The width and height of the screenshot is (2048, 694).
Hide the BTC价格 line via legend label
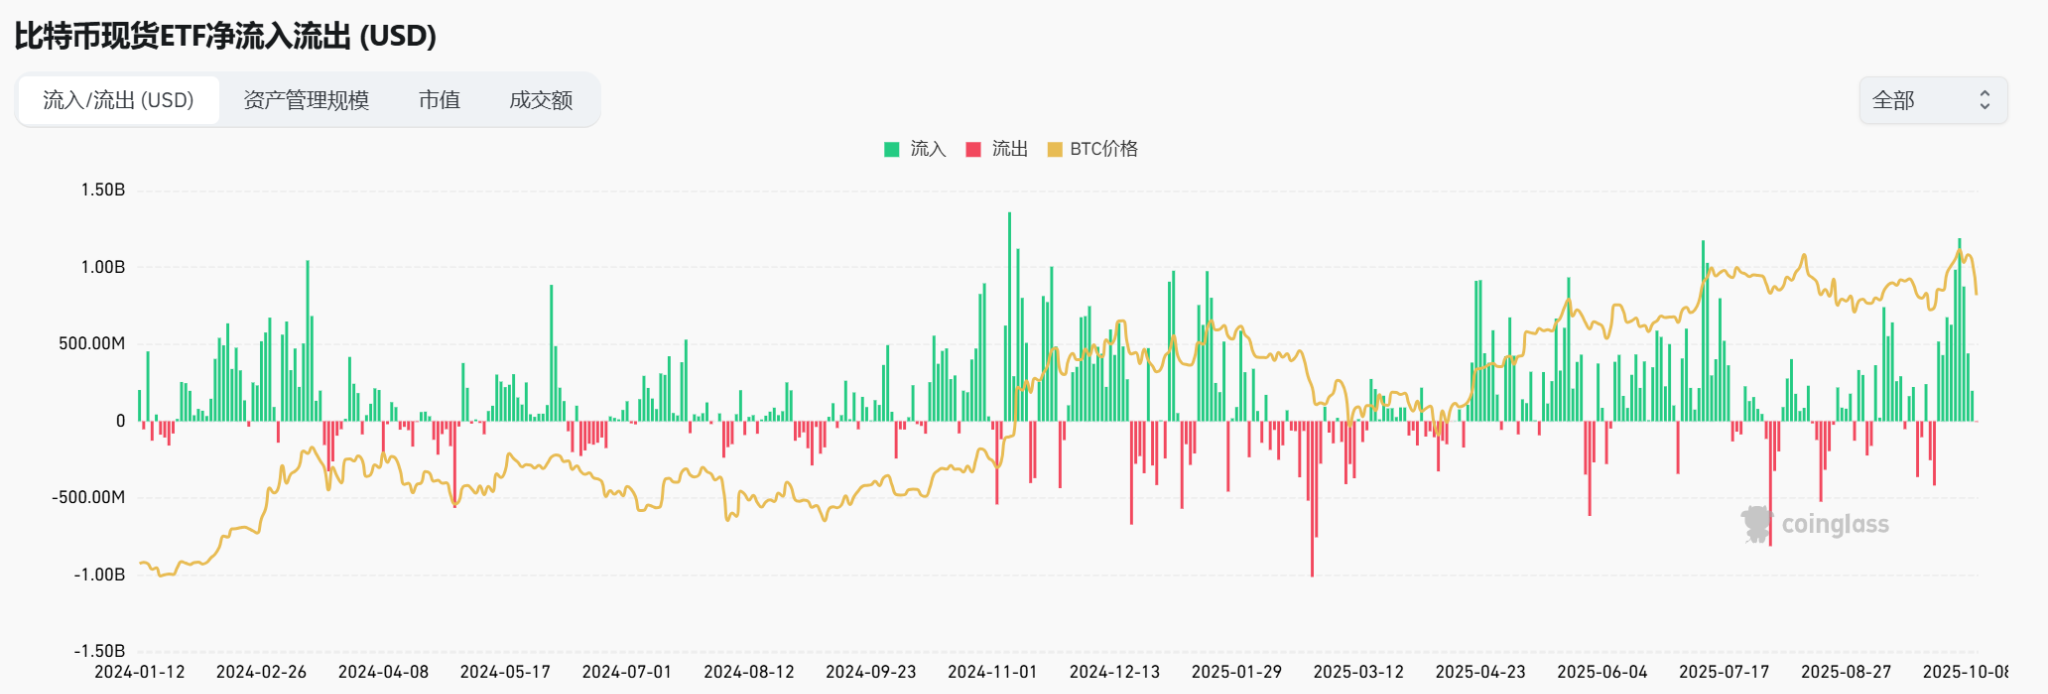coord(1104,149)
